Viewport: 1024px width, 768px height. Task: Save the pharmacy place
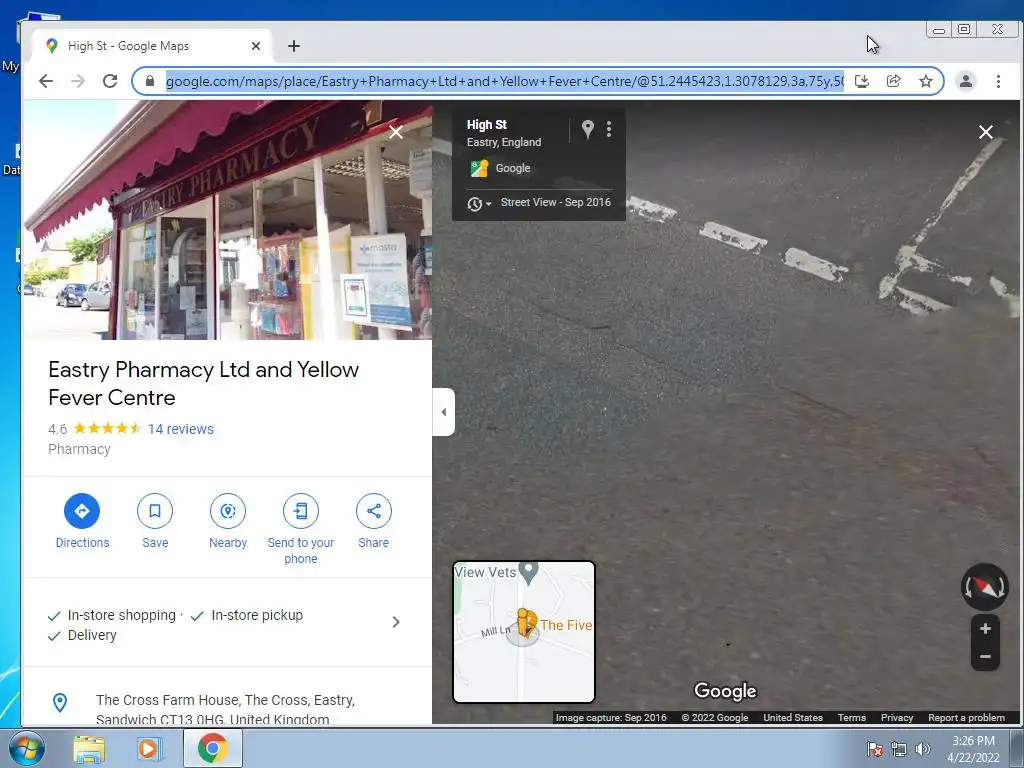[155, 511]
